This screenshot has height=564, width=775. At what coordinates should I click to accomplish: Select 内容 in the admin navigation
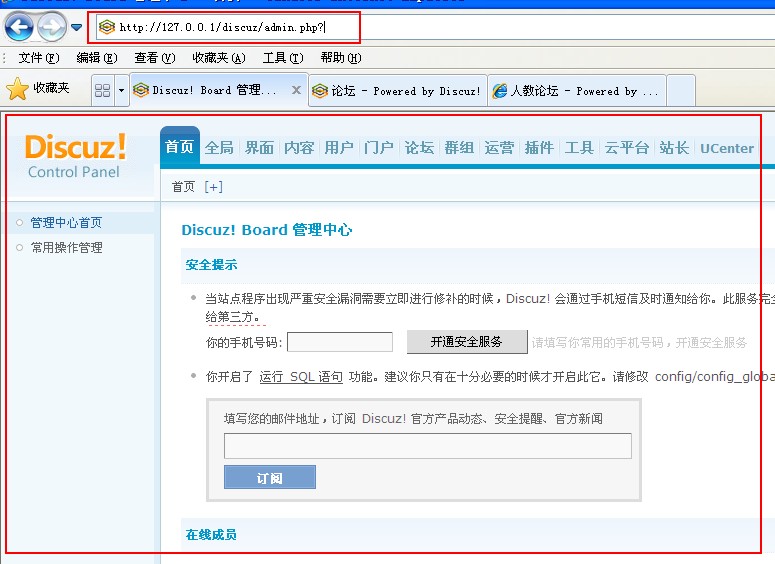299,148
